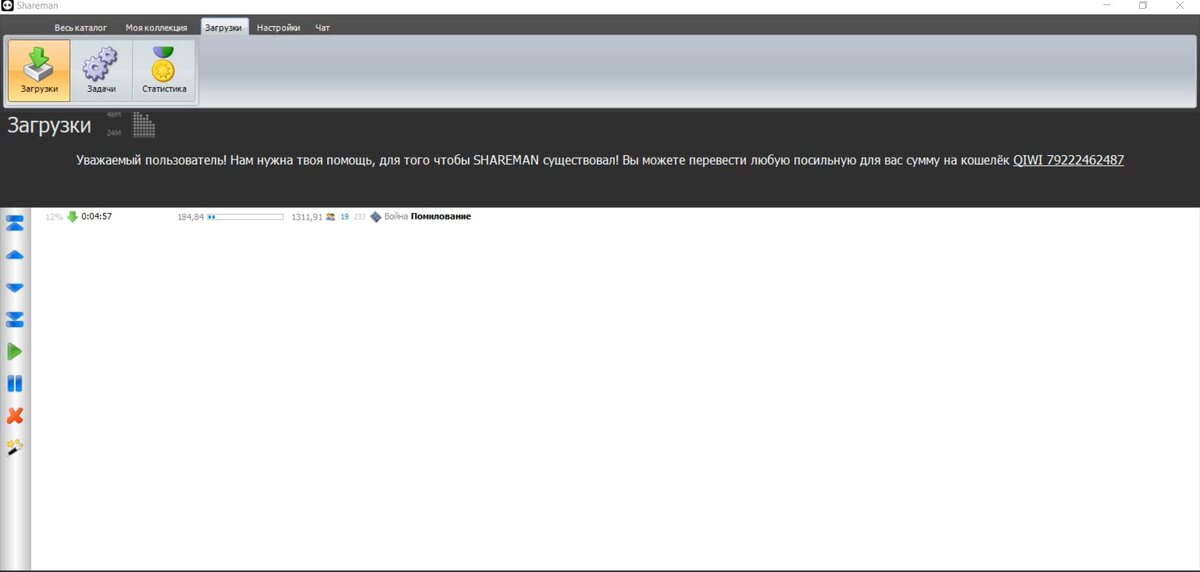Move selected download up one position
1200x572 pixels.
click(x=15, y=255)
